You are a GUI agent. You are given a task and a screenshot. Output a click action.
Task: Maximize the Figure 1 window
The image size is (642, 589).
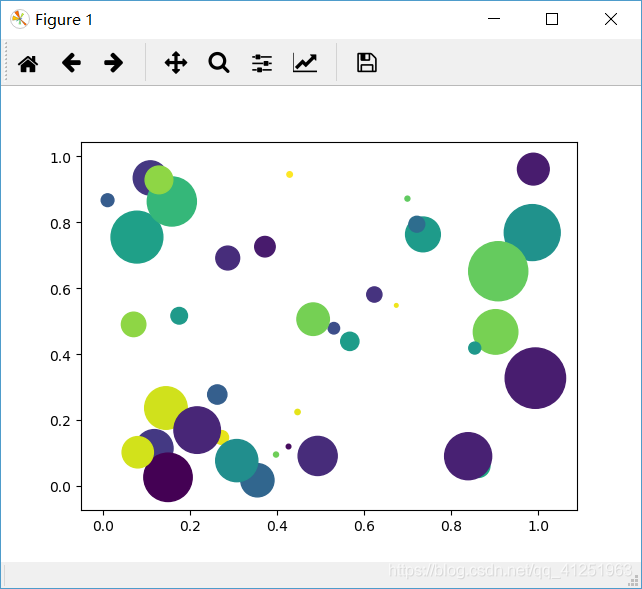[x=552, y=19]
